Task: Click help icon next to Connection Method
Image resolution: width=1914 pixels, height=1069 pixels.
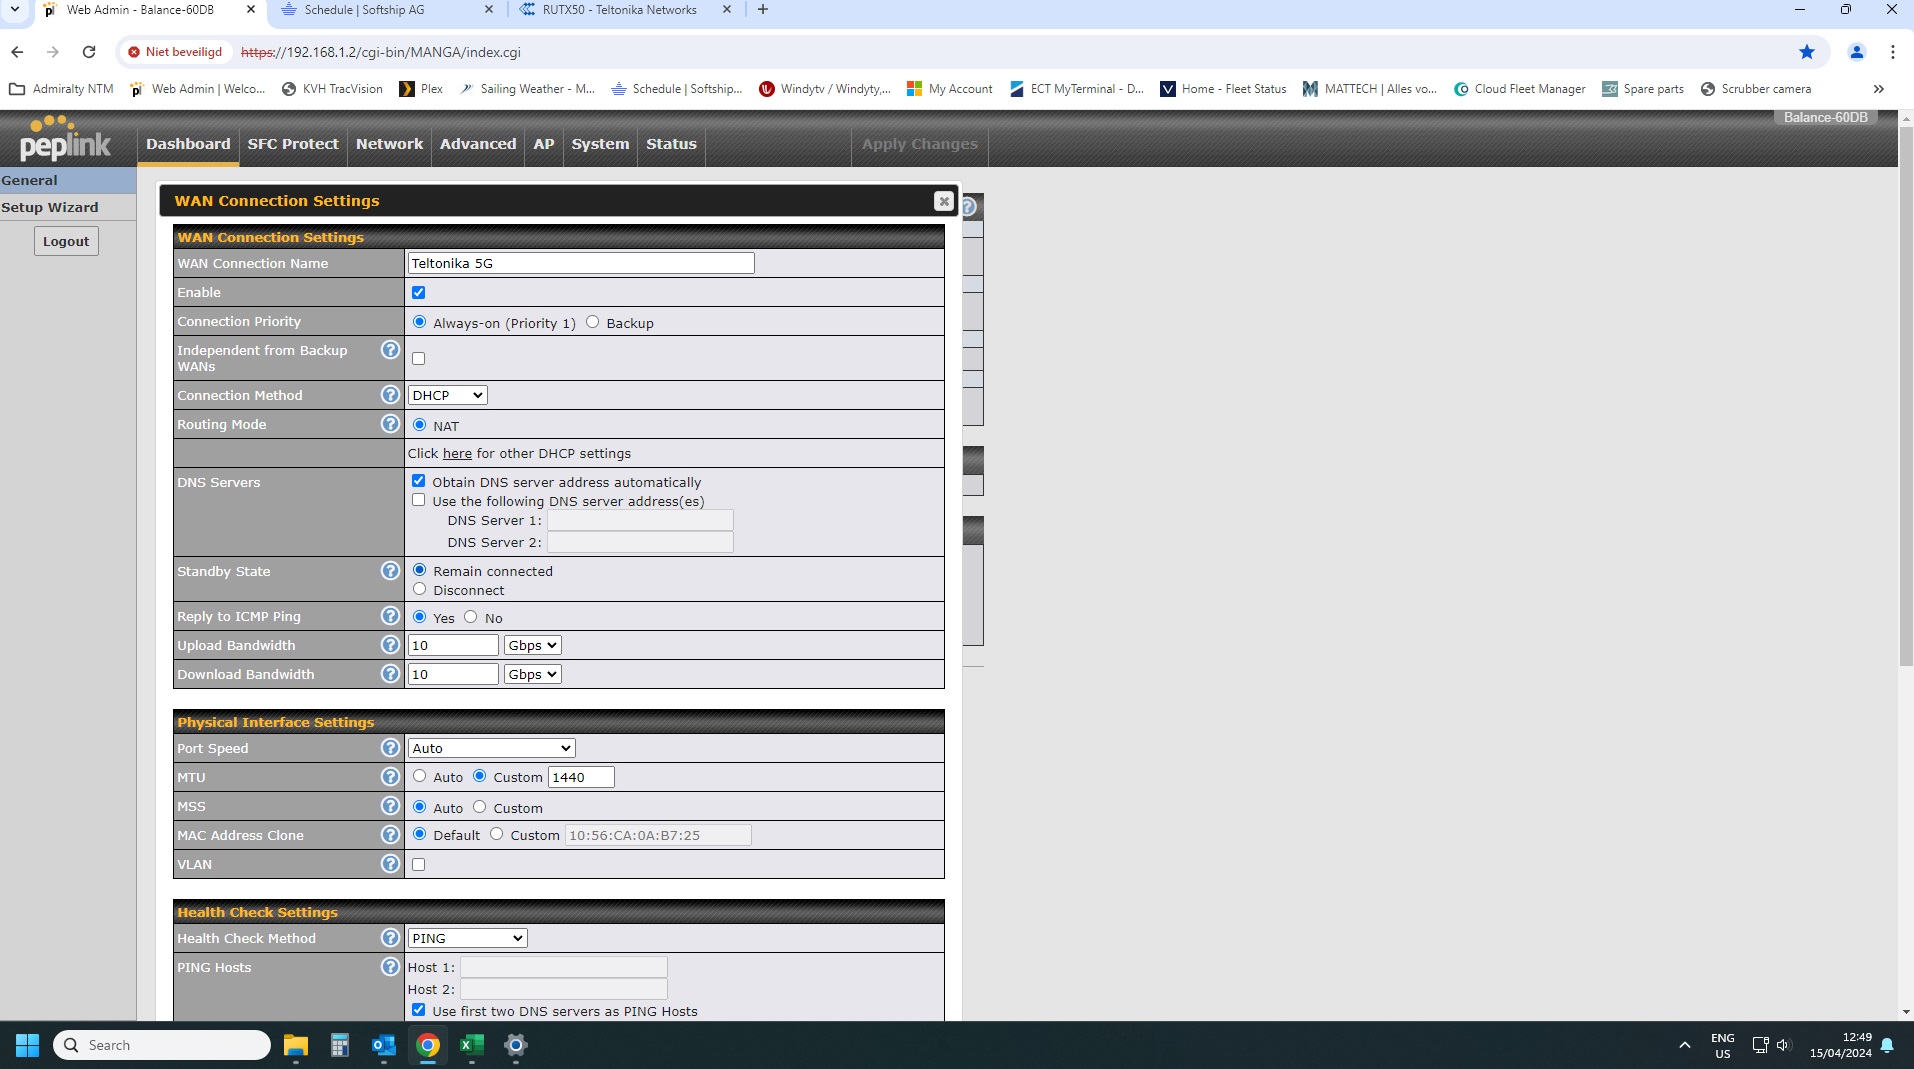Action: 390,395
